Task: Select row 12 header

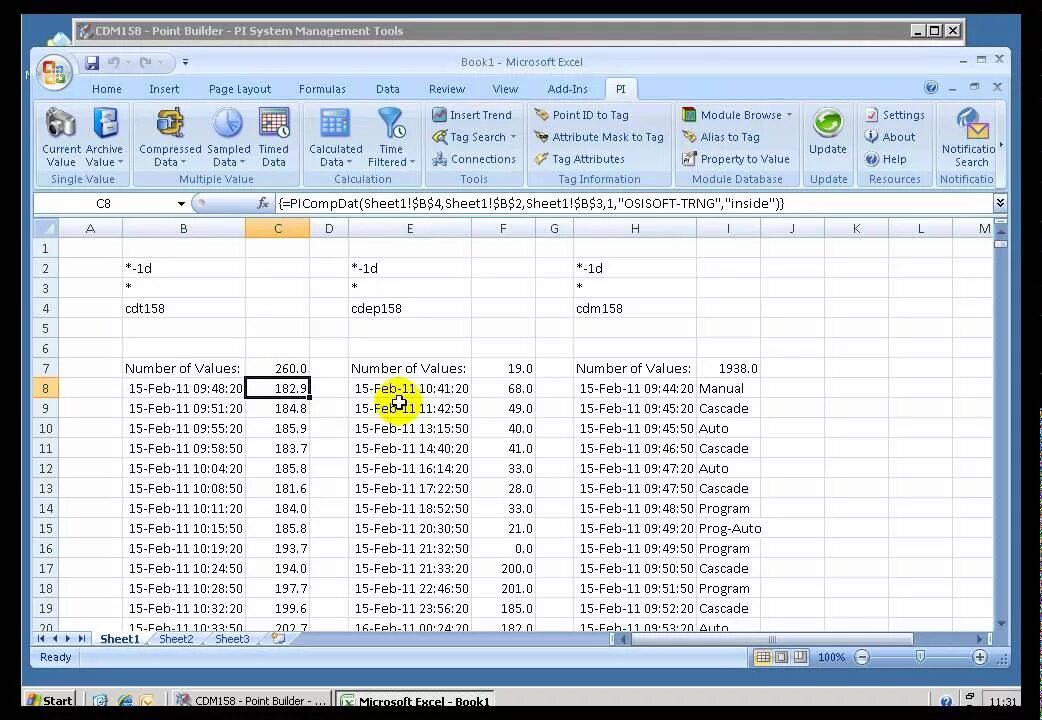Action: (46, 469)
